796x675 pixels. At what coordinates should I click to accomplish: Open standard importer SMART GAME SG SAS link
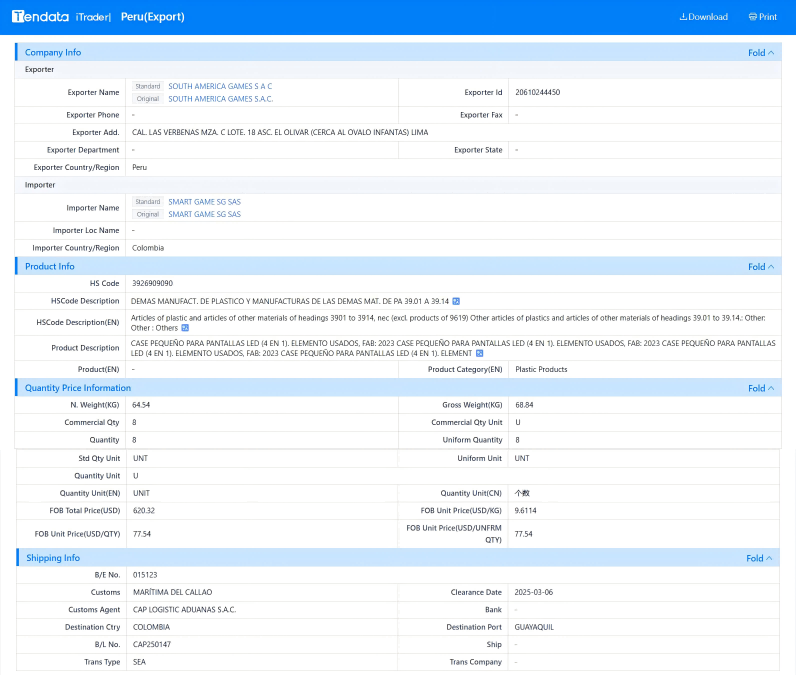tap(205, 202)
